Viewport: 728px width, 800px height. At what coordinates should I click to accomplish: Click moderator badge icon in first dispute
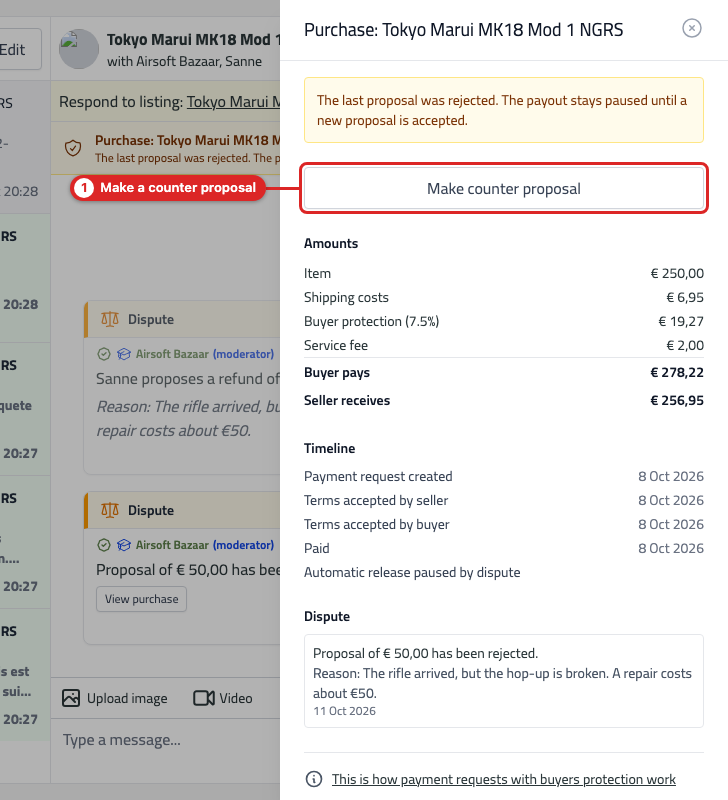[124, 354]
